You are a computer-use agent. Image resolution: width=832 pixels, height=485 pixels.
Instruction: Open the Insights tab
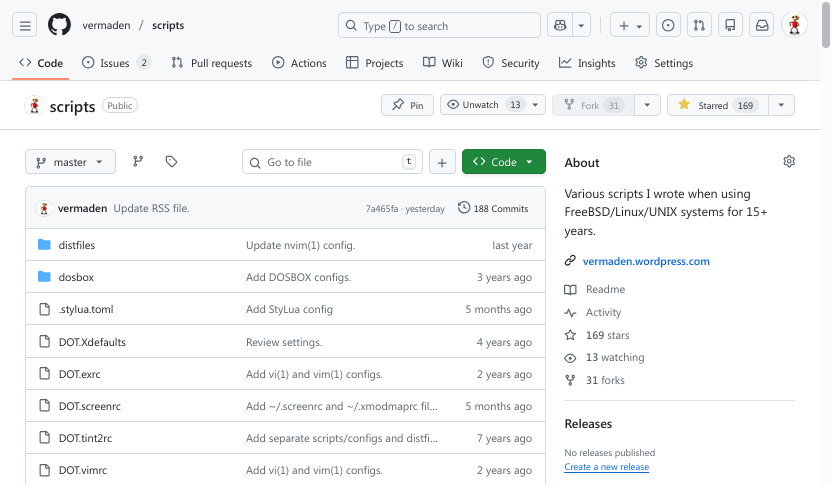pos(587,63)
